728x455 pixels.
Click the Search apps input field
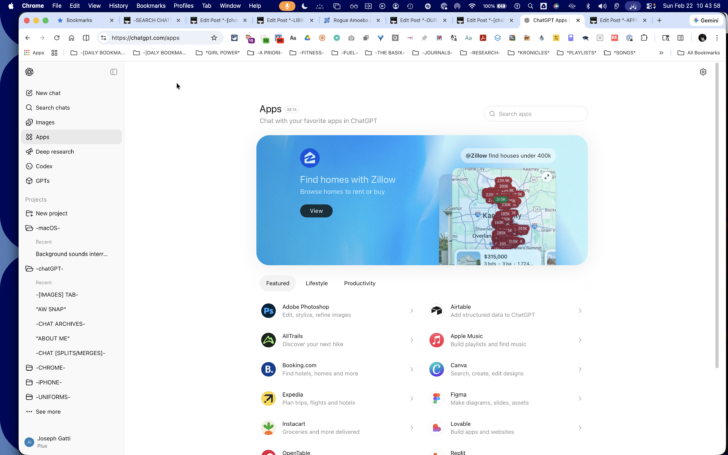[x=536, y=114]
